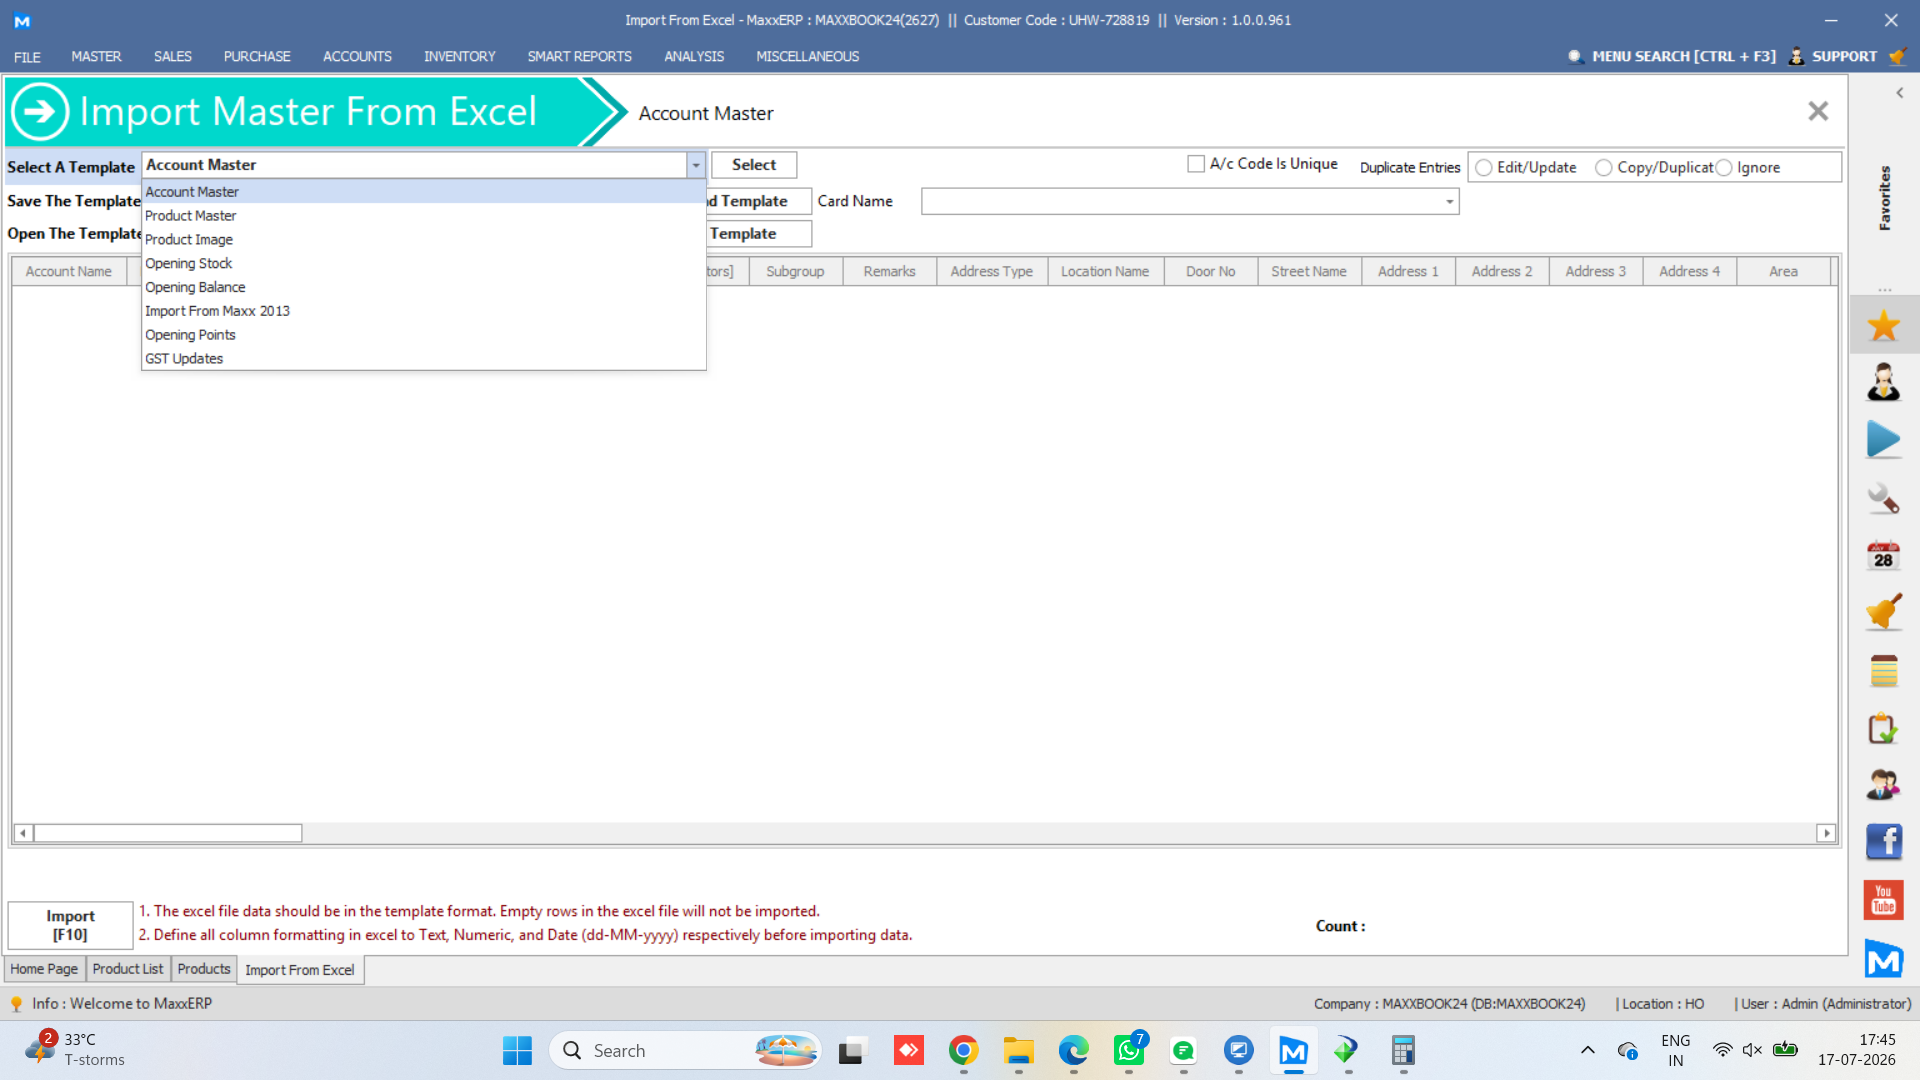Screen dimensions: 1920x1080
Task: Choose GST Updates from template list
Action: (424, 359)
